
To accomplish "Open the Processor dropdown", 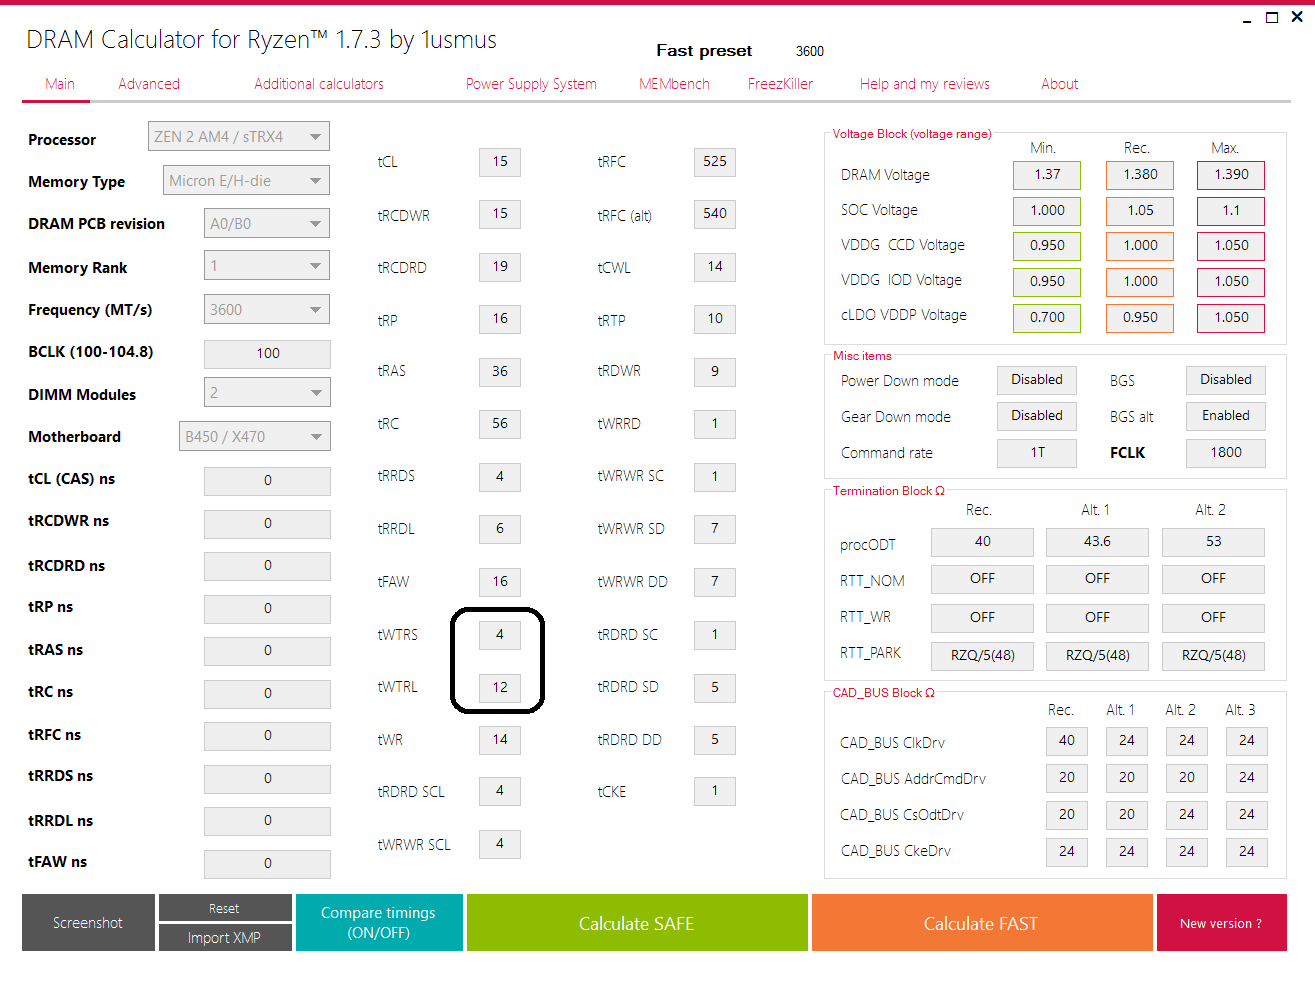I will pos(238,137).
